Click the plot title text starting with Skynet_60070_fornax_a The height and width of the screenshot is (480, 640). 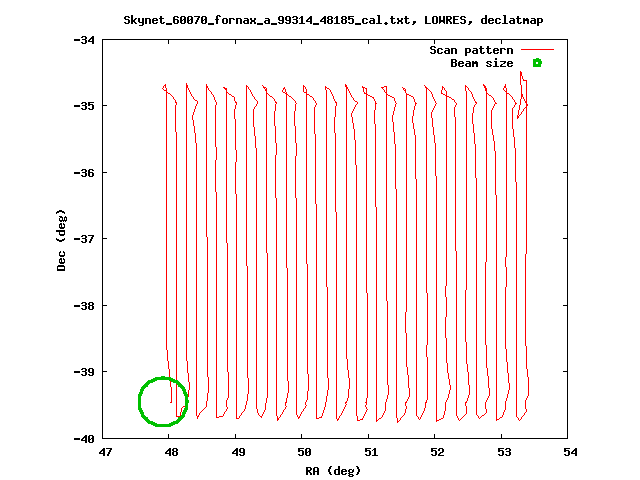point(333,20)
